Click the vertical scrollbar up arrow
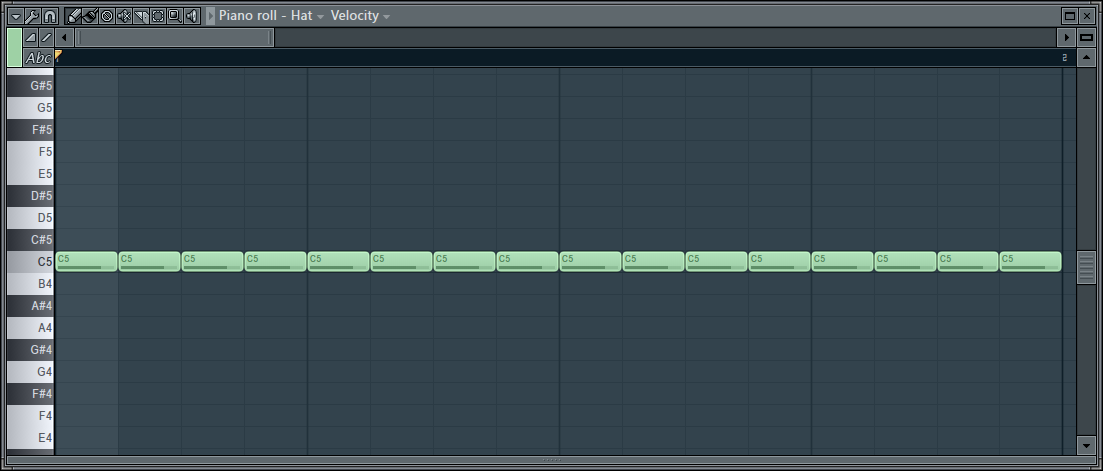 click(x=1086, y=58)
